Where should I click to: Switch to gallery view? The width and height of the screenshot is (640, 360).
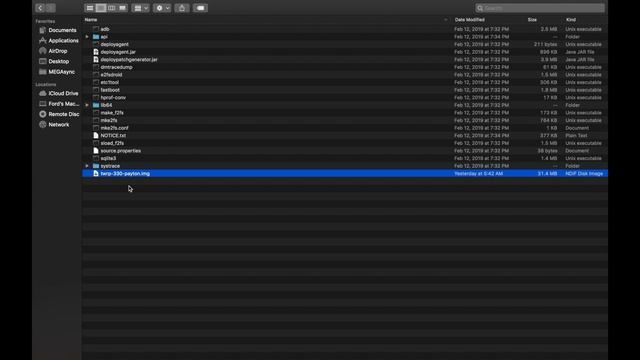click(122, 8)
